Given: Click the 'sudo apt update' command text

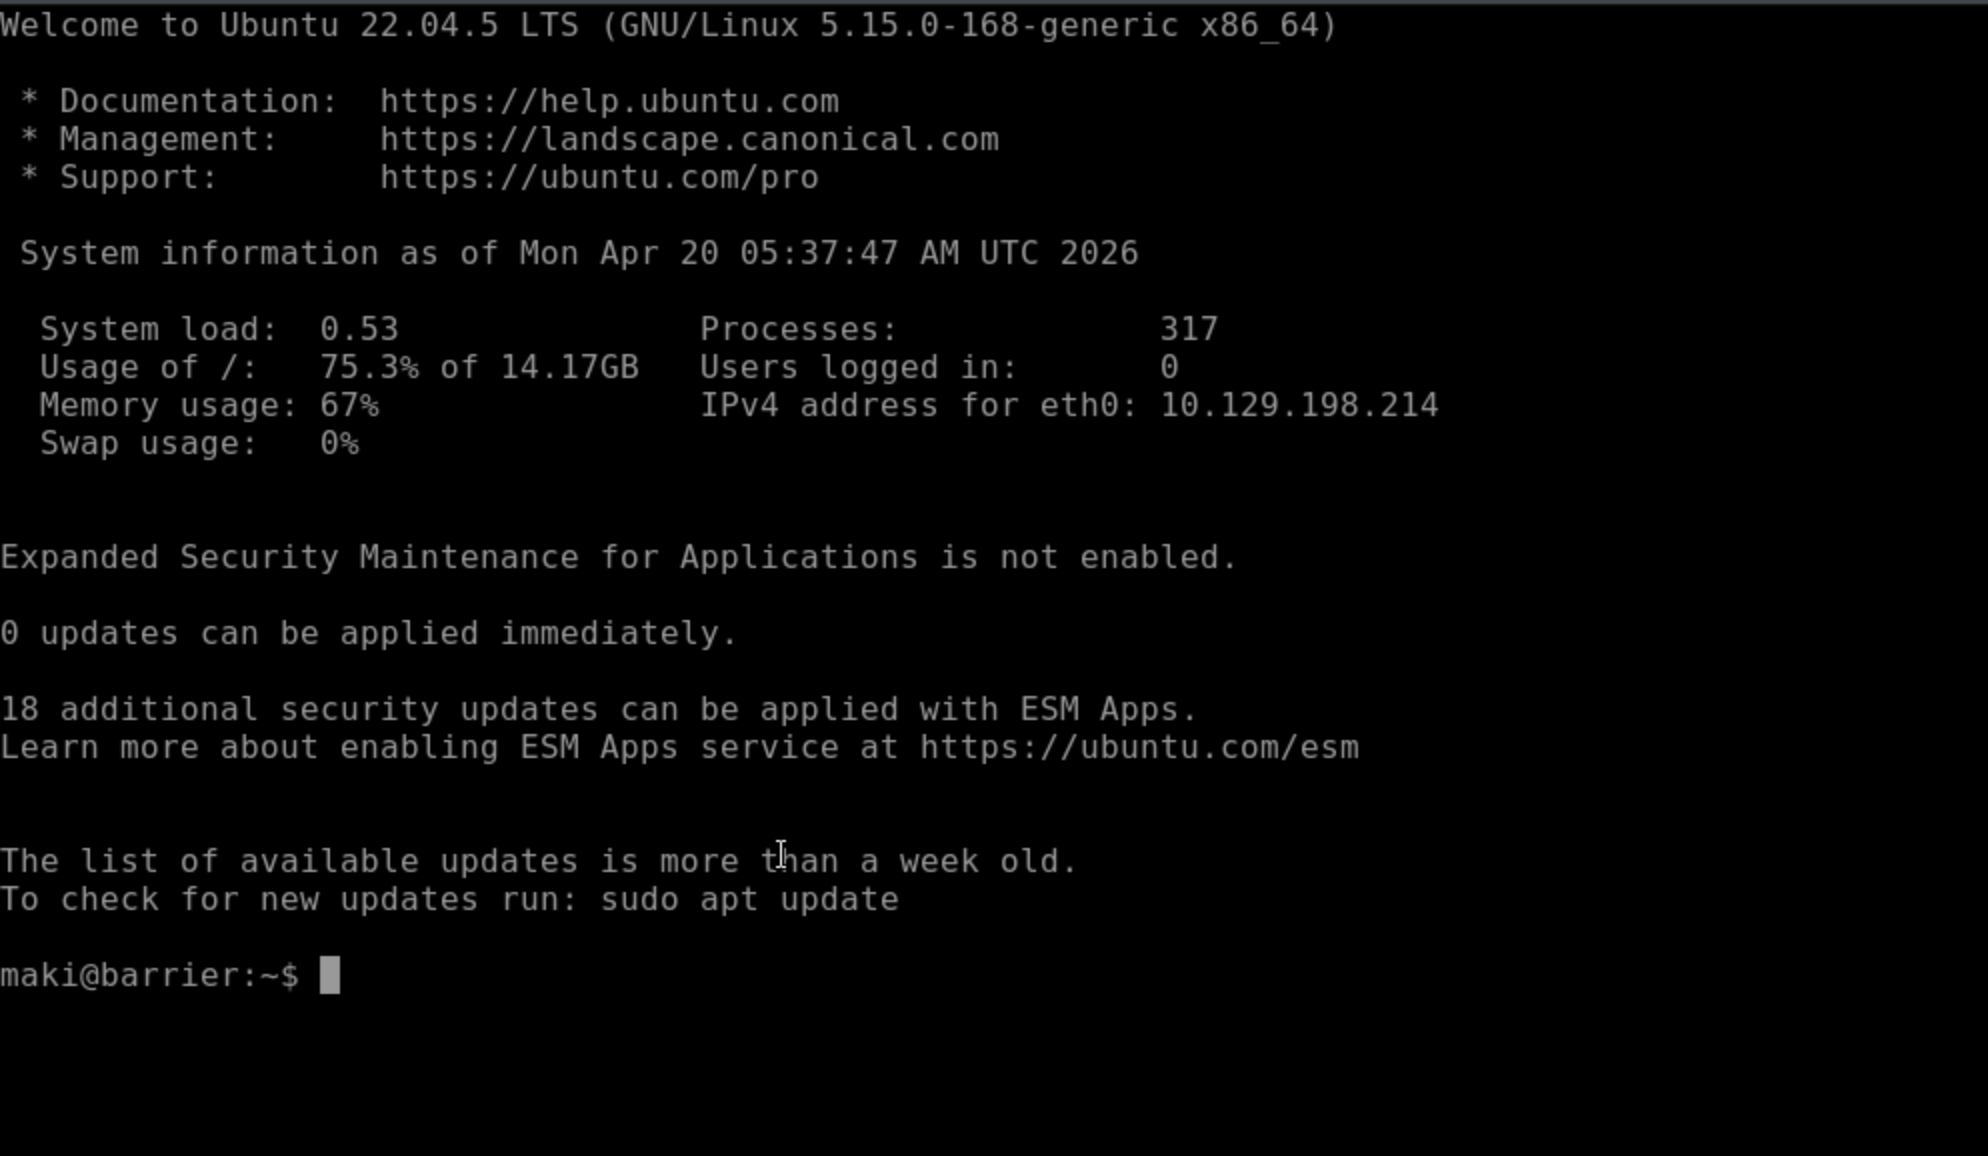Looking at the screenshot, I should [749, 899].
